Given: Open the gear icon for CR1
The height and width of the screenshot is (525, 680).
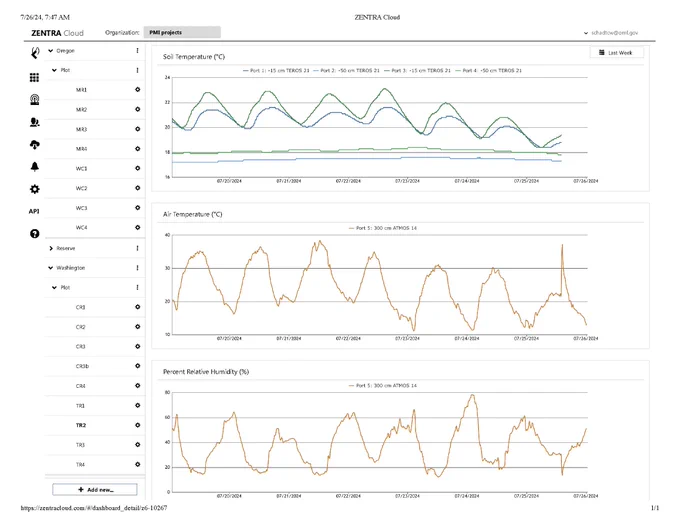Looking at the screenshot, I should pos(137,307).
